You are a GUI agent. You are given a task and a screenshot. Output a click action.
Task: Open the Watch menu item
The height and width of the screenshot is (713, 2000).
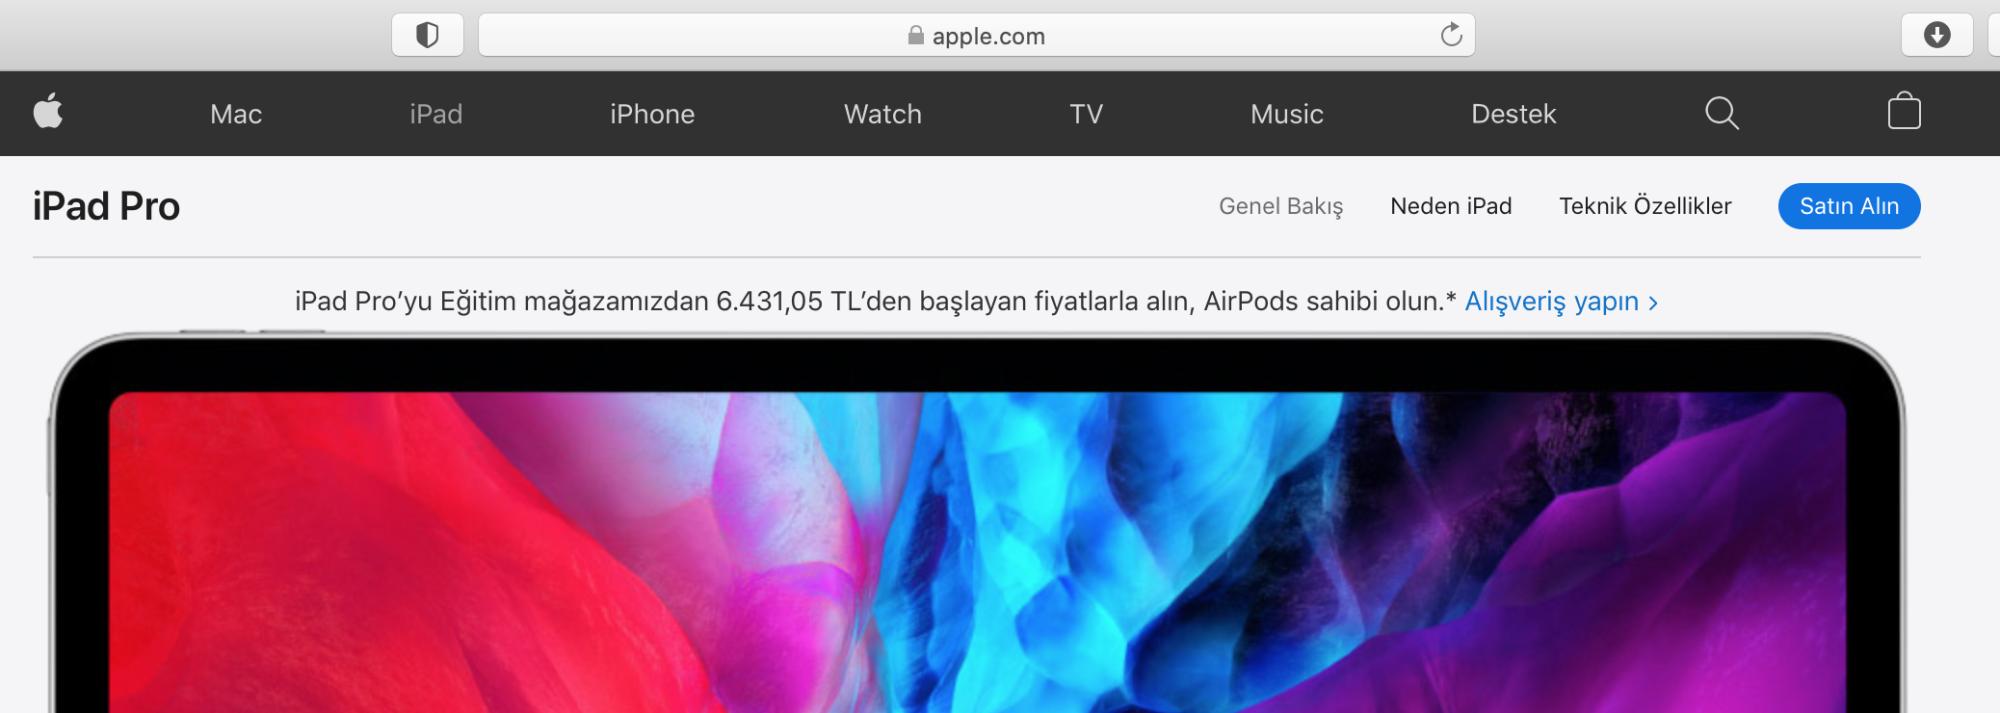882,114
